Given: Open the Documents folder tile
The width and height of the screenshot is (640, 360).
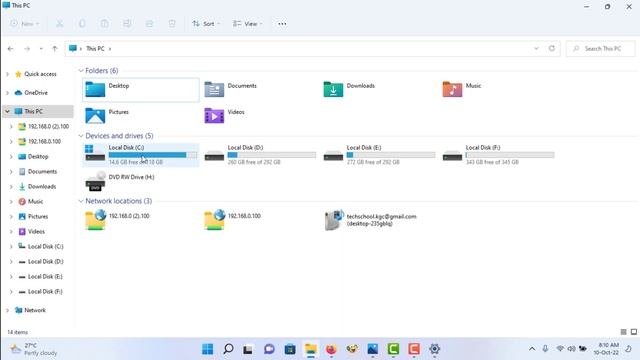Looking at the screenshot, I should [260, 90].
